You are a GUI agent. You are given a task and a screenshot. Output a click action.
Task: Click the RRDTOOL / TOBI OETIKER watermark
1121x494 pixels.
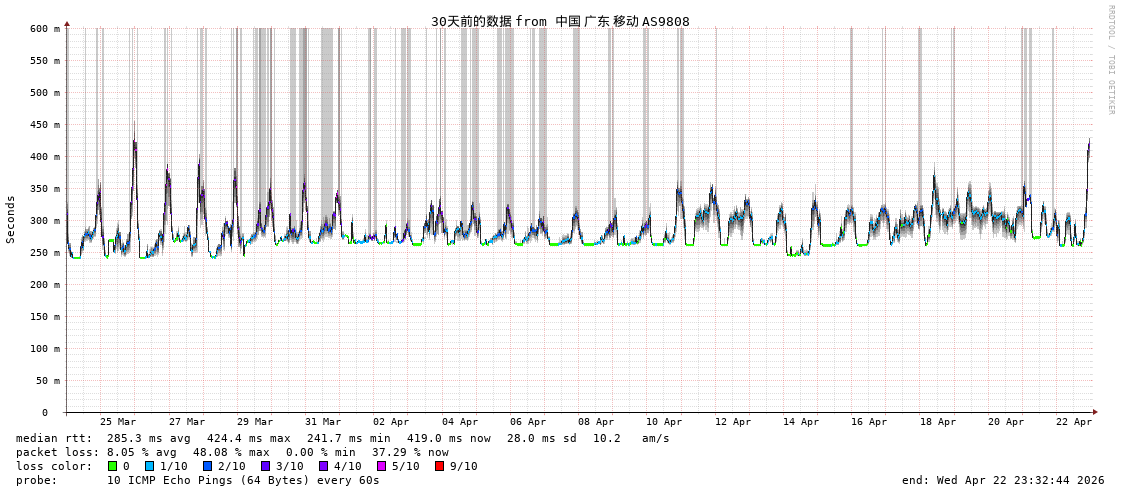[1110, 60]
